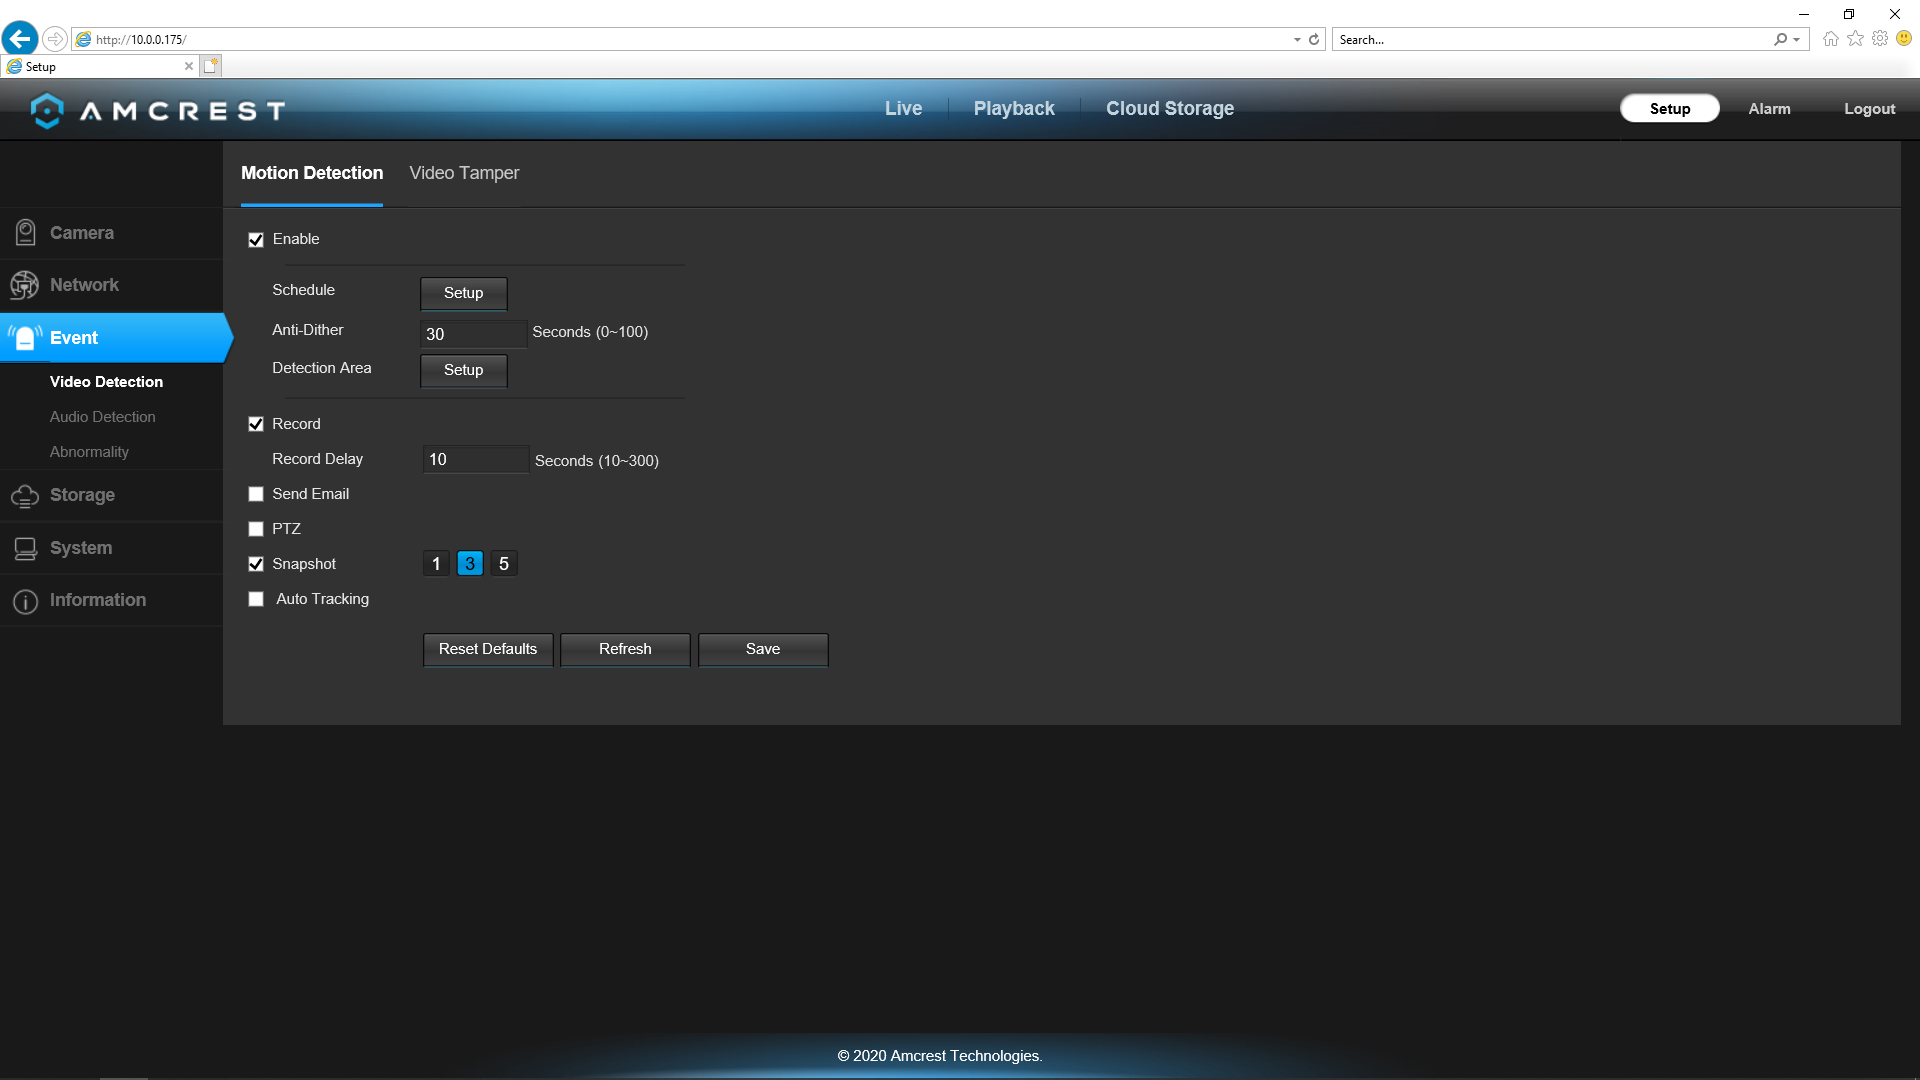
Task: Close the Setup browser tab
Action: click(x=189, y=66)
